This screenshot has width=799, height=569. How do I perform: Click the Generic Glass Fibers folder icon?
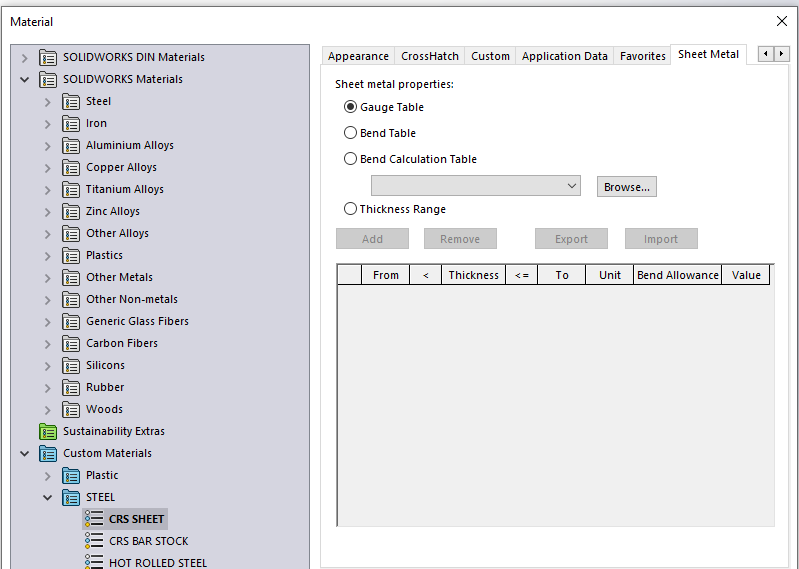[71, 321]
